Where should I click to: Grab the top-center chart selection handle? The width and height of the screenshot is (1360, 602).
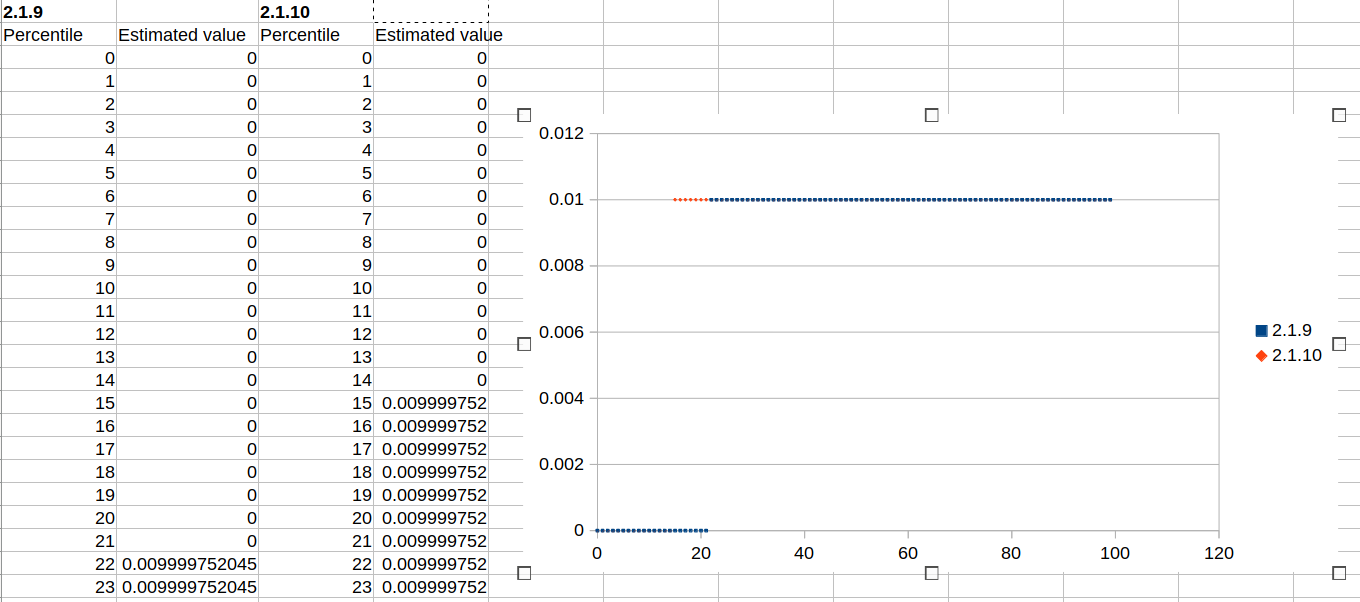pyautogui.click(x=932, y=115)
